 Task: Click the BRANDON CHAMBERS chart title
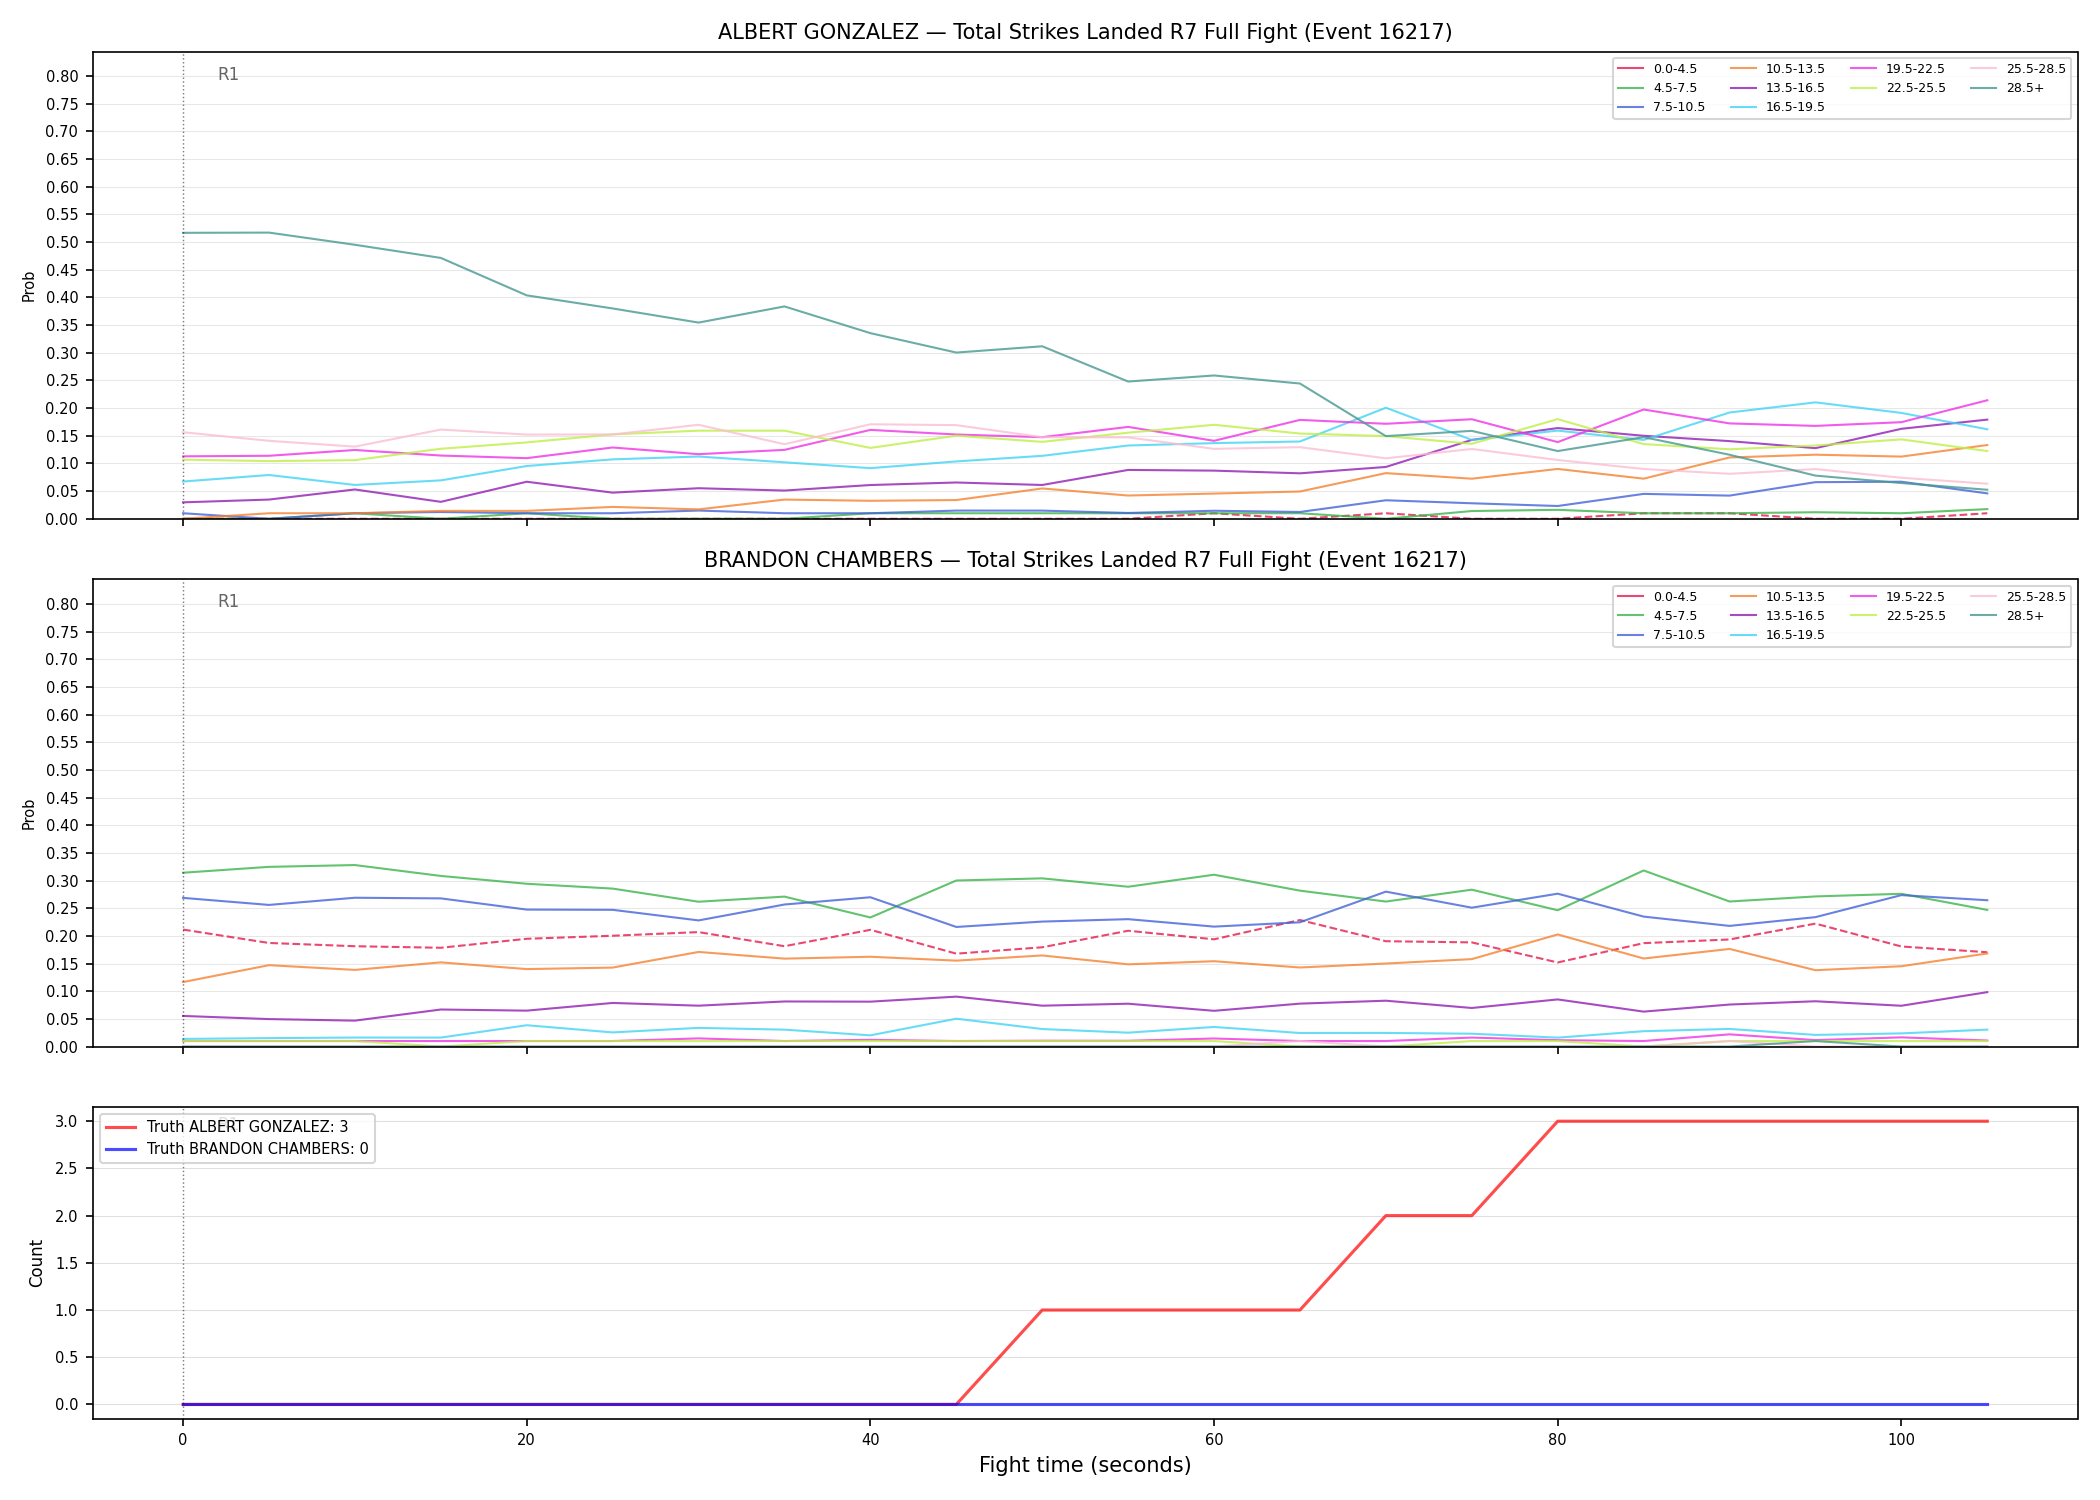tap(1085, 560)
